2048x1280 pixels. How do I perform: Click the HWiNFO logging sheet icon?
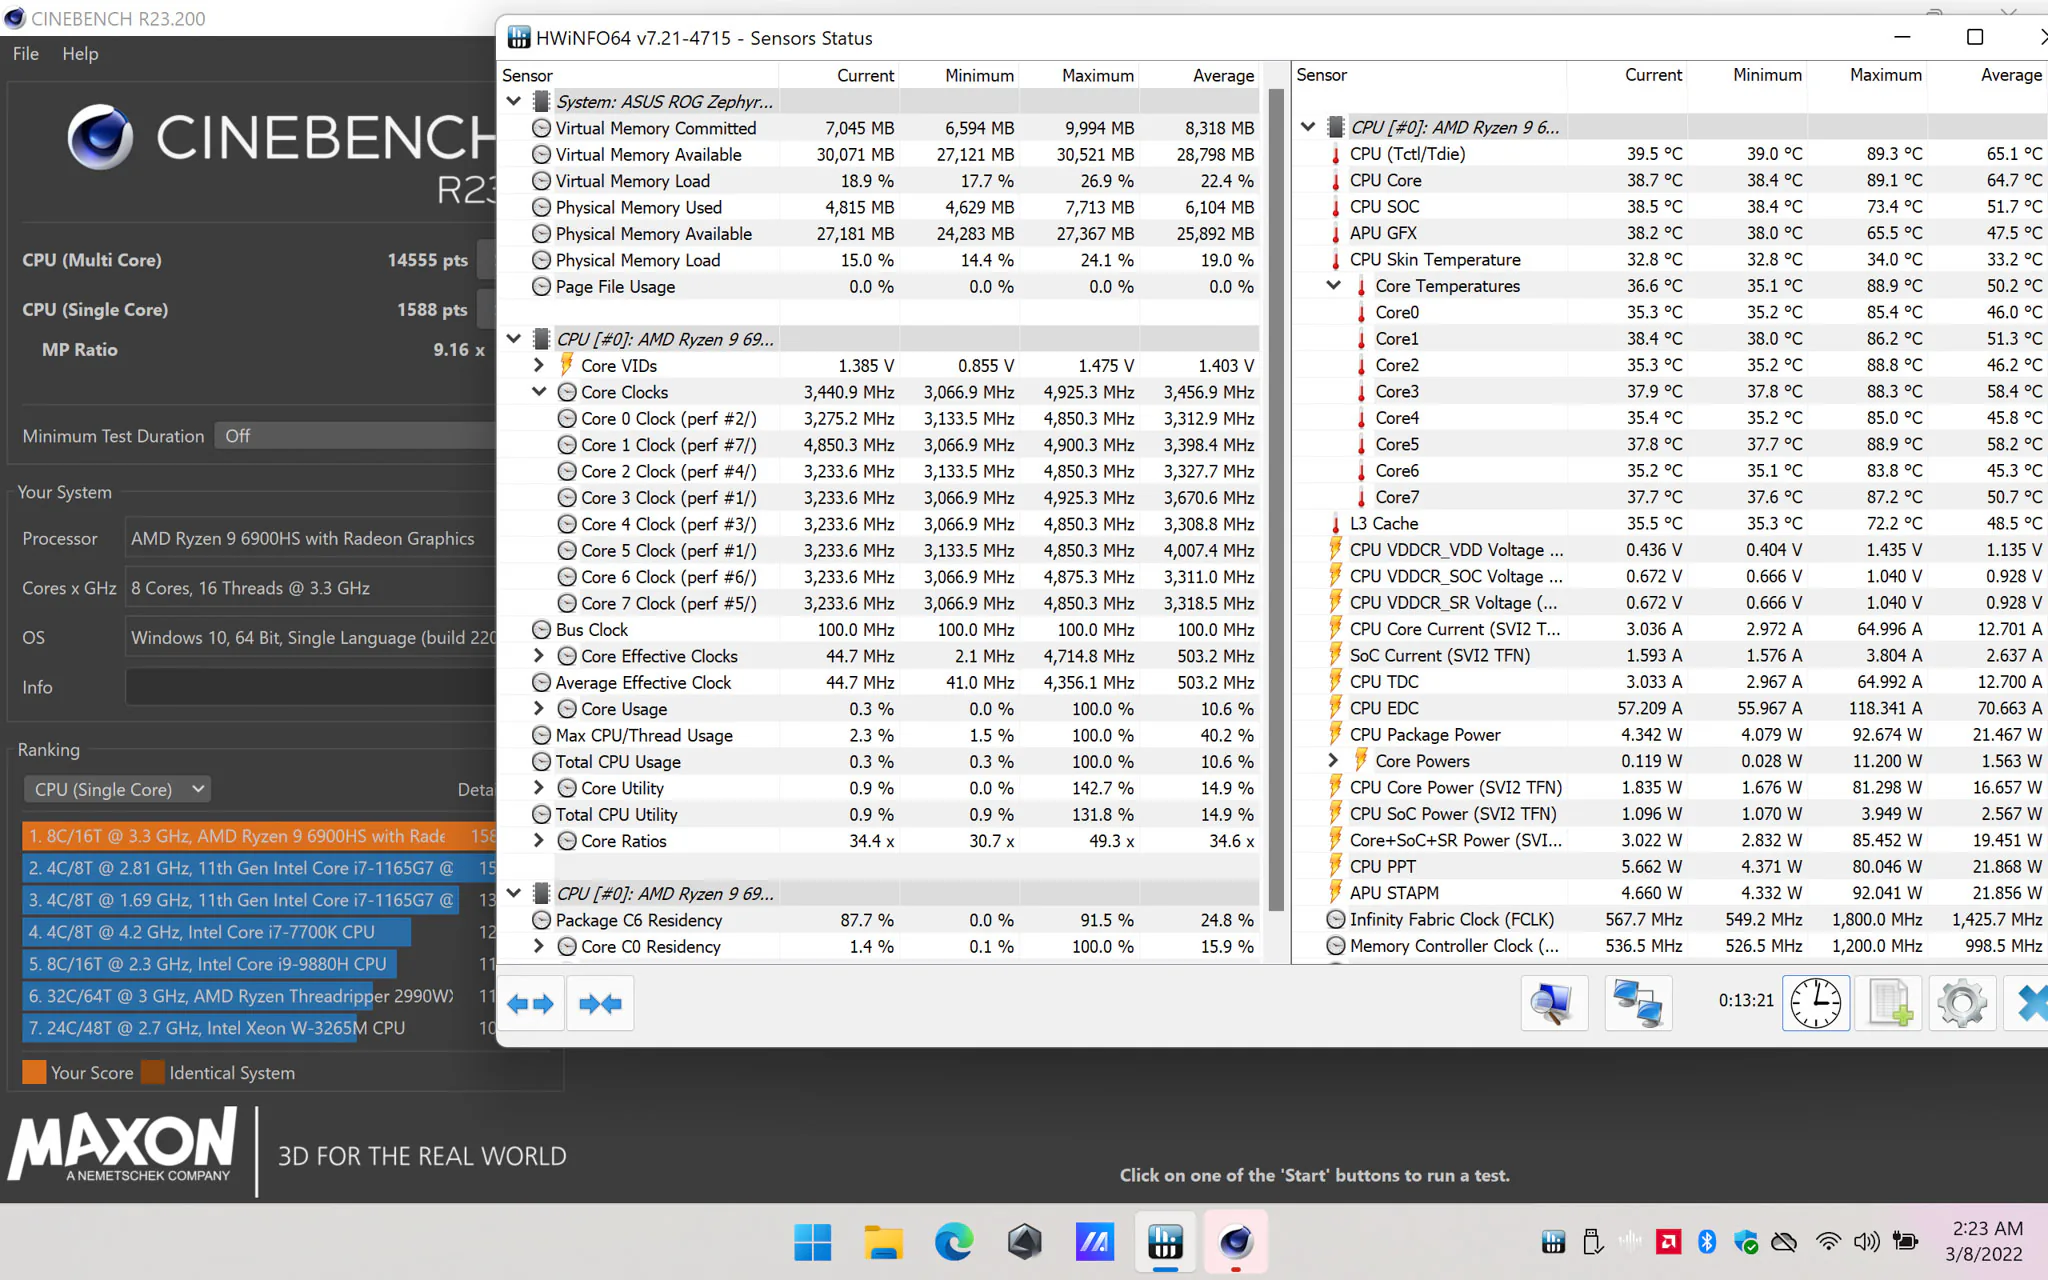click(x=1889, y=1003)
